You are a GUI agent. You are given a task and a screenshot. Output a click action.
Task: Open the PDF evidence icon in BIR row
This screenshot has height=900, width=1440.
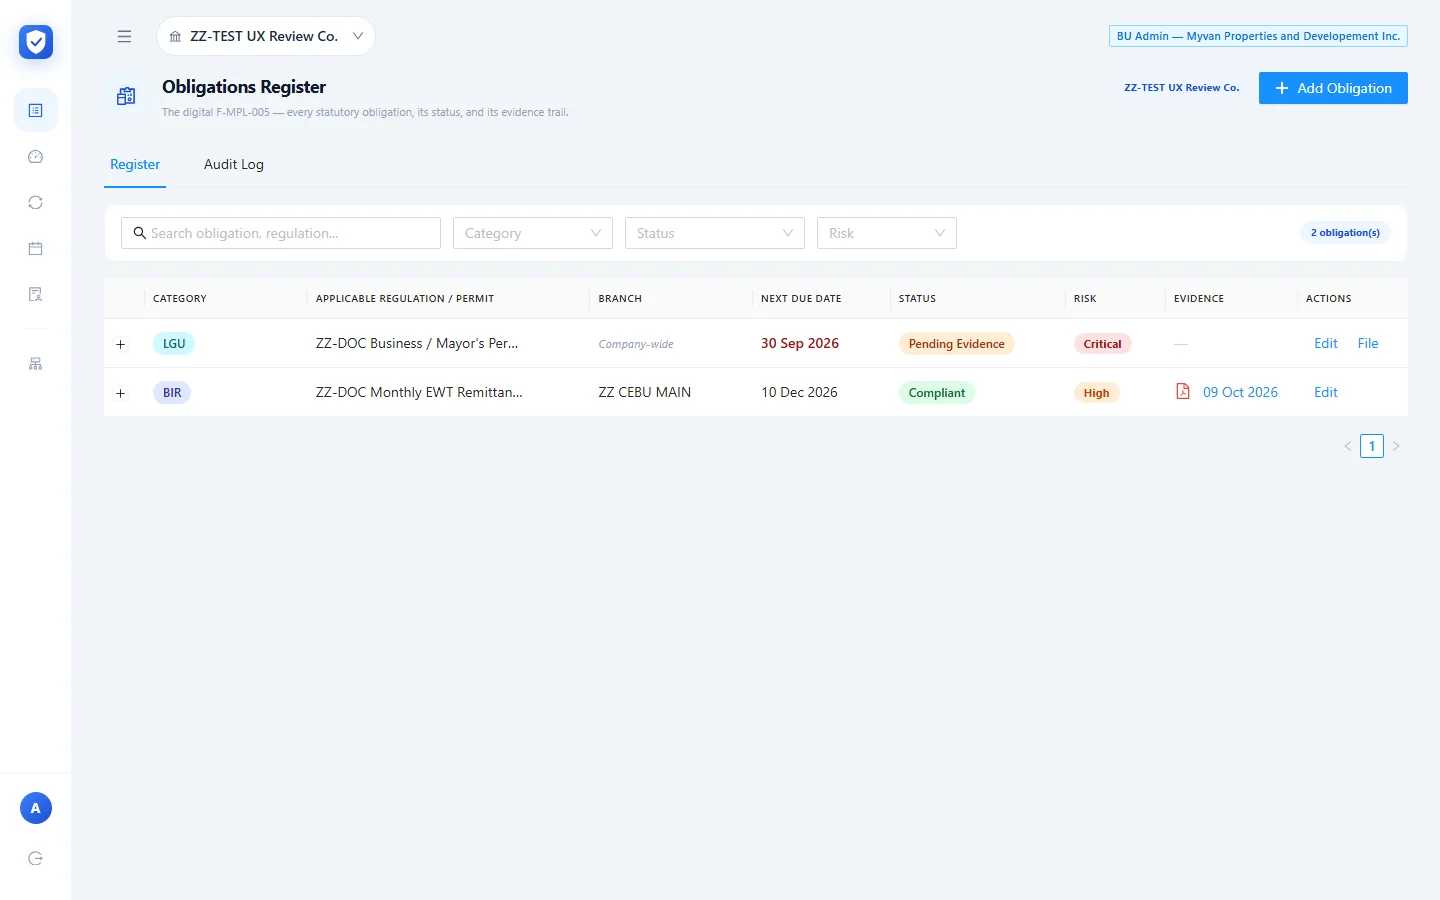(x=1183, y=392)
